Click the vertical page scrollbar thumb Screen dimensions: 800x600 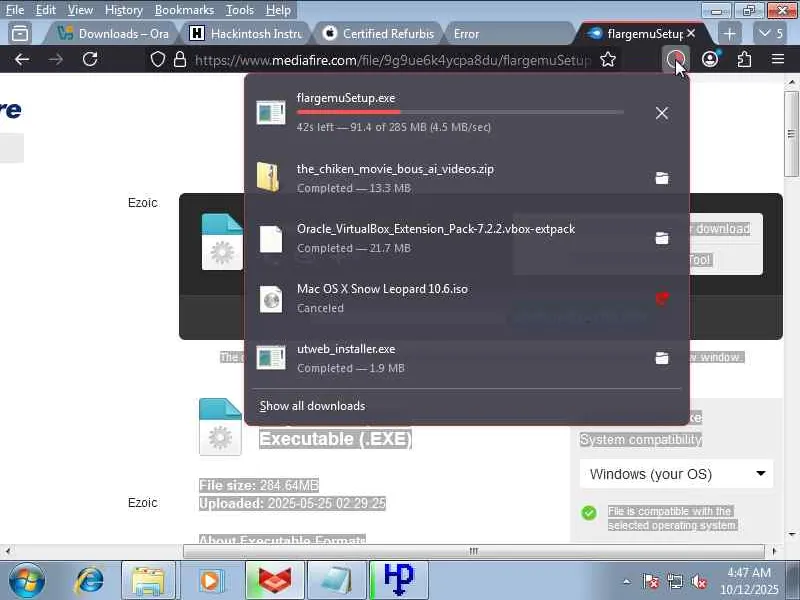(791, 134)
